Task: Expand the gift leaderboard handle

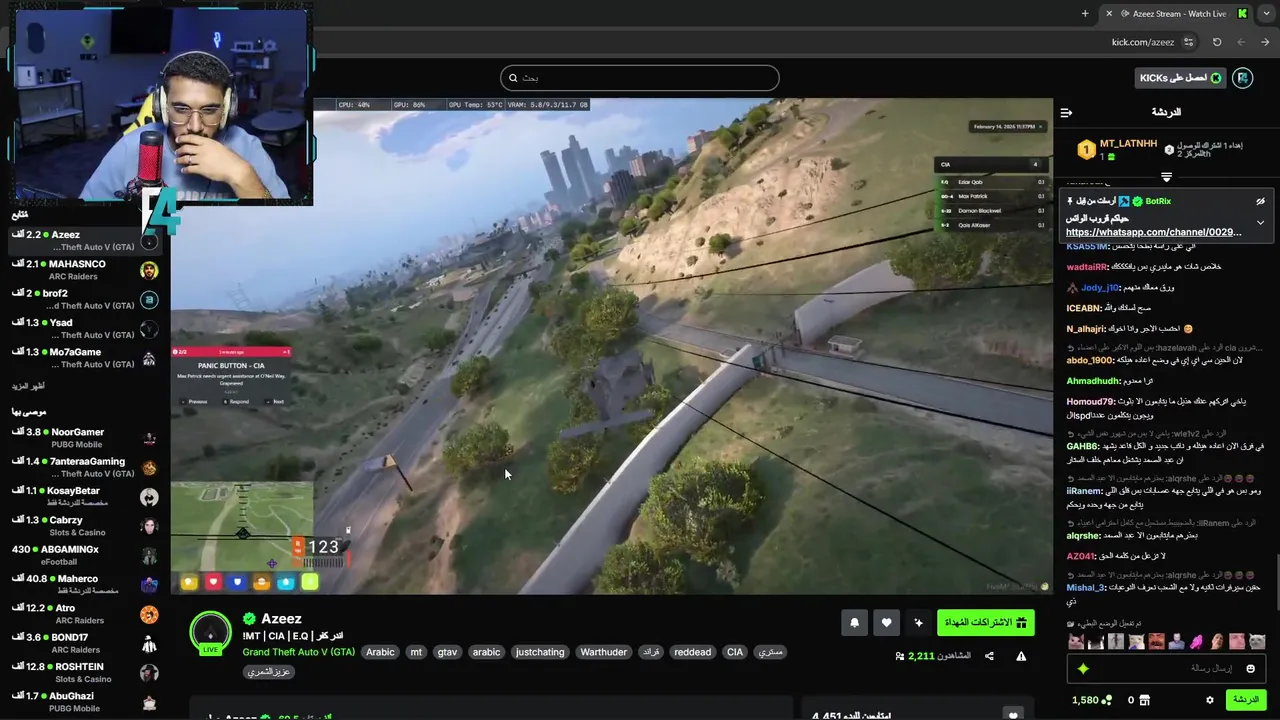Action: coord(1166,177)
